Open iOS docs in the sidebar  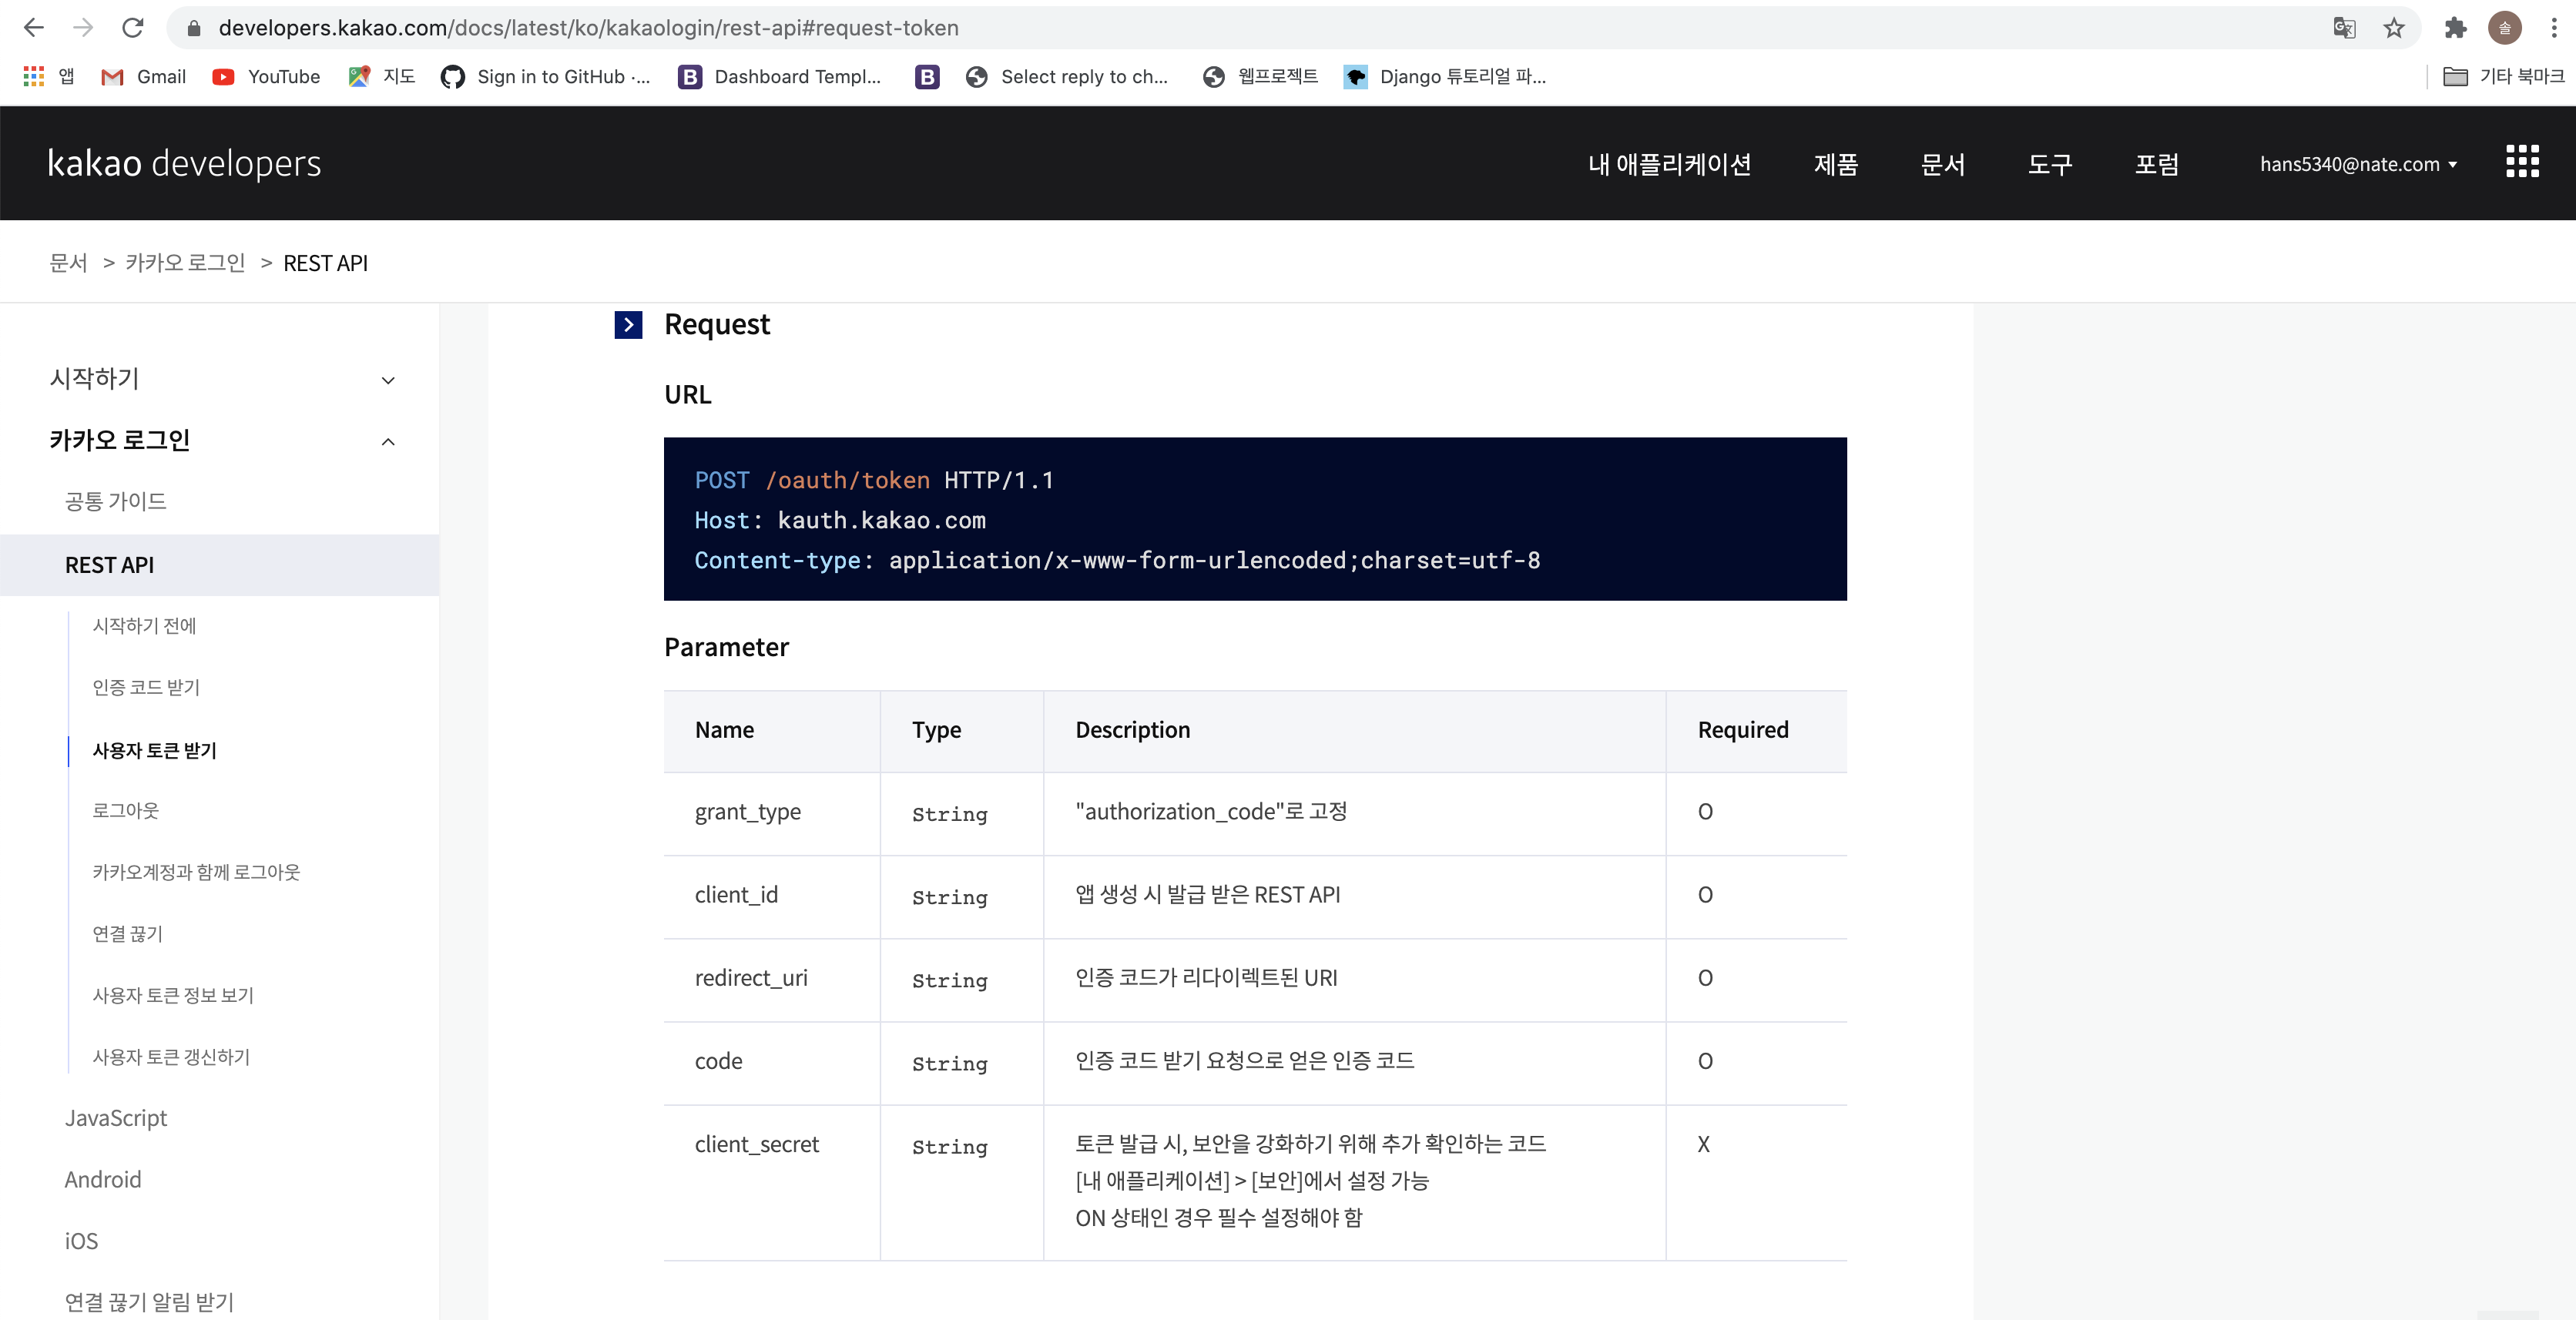pos(81,1242)
